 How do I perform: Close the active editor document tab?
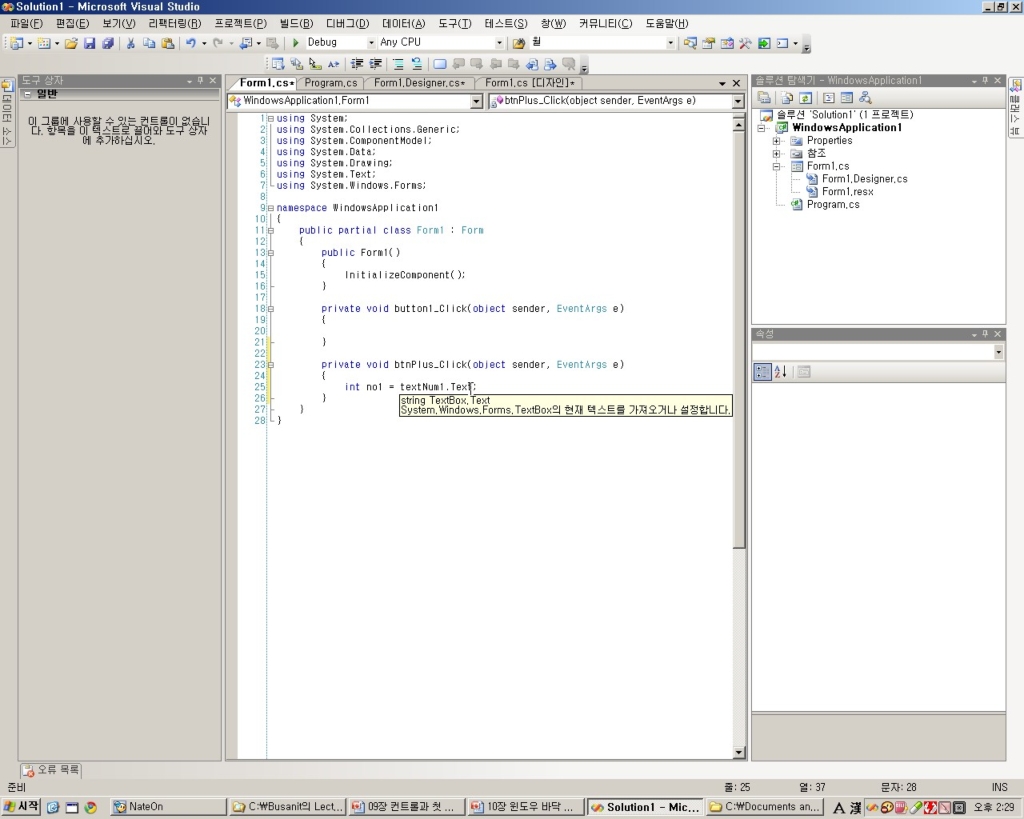point(737,84)
